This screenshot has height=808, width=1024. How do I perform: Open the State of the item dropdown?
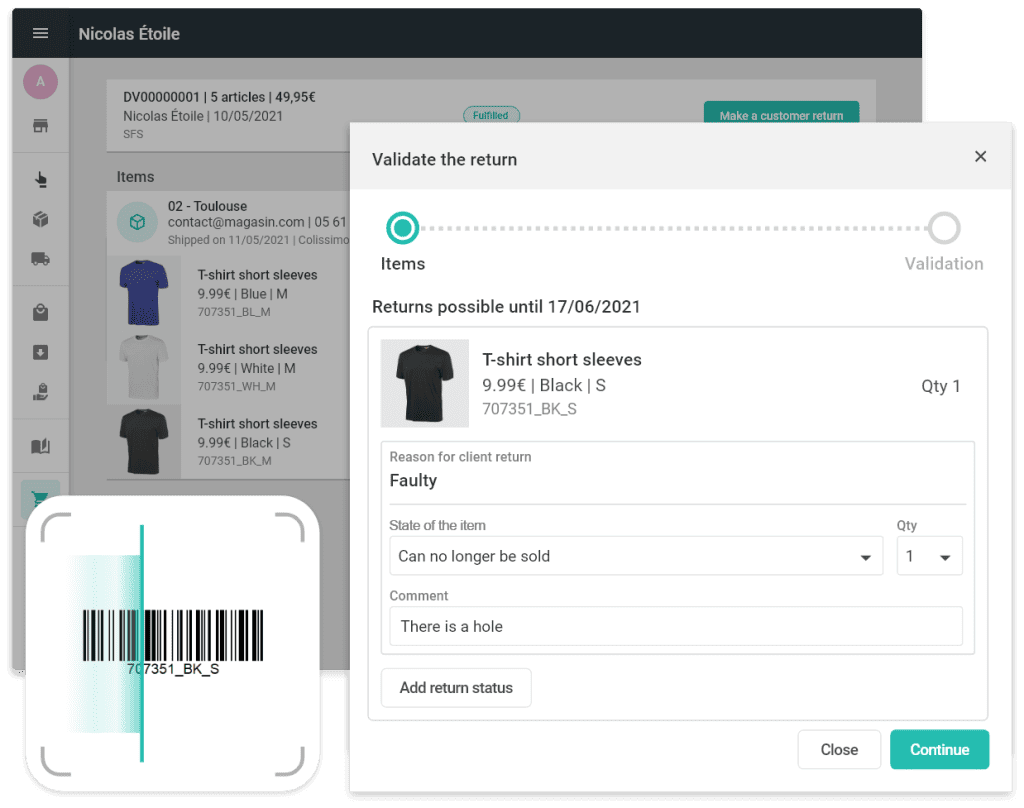click(x=636, y=556)
